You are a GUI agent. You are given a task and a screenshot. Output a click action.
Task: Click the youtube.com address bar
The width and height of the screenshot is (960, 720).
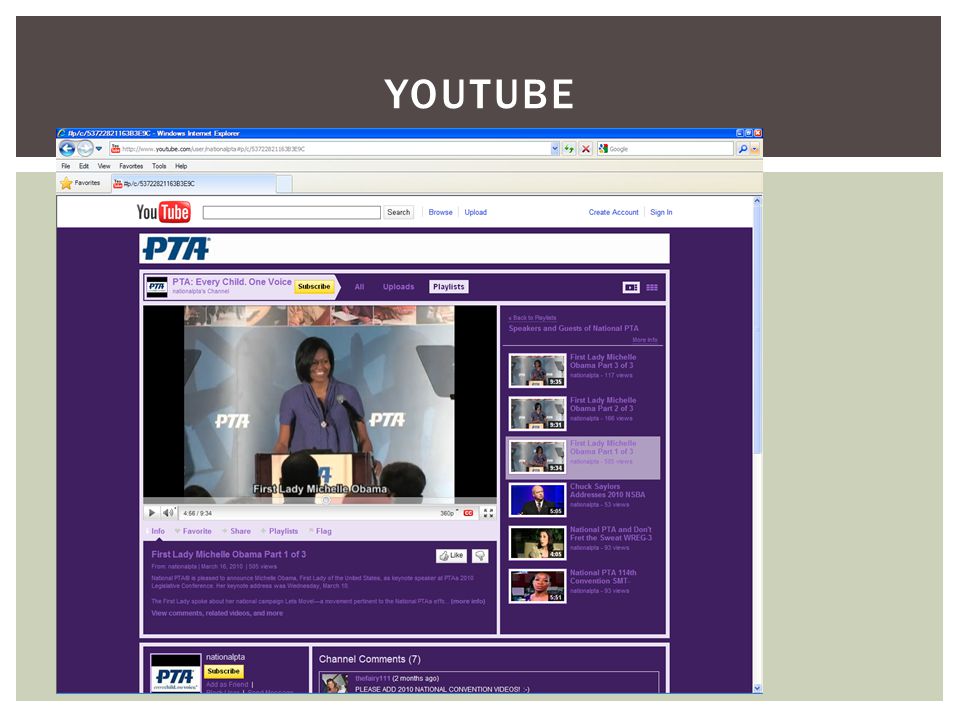pyautogui.click(x=329, y=149)
